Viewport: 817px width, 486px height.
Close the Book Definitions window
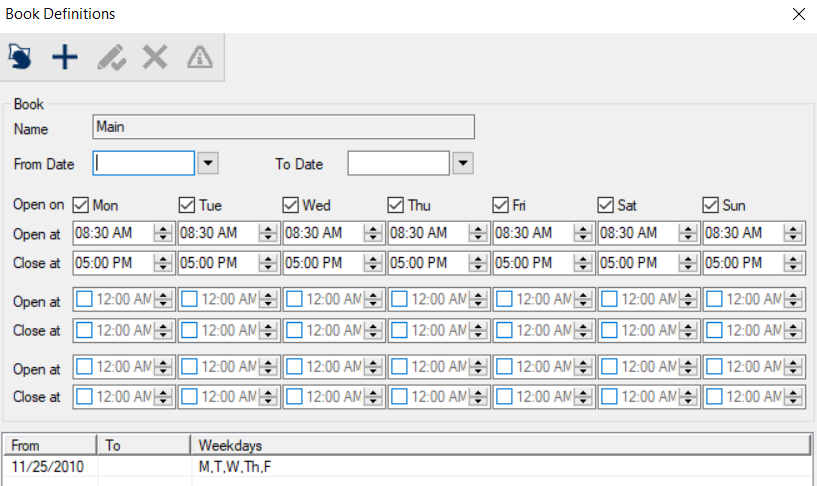click(x=798, y=14)
